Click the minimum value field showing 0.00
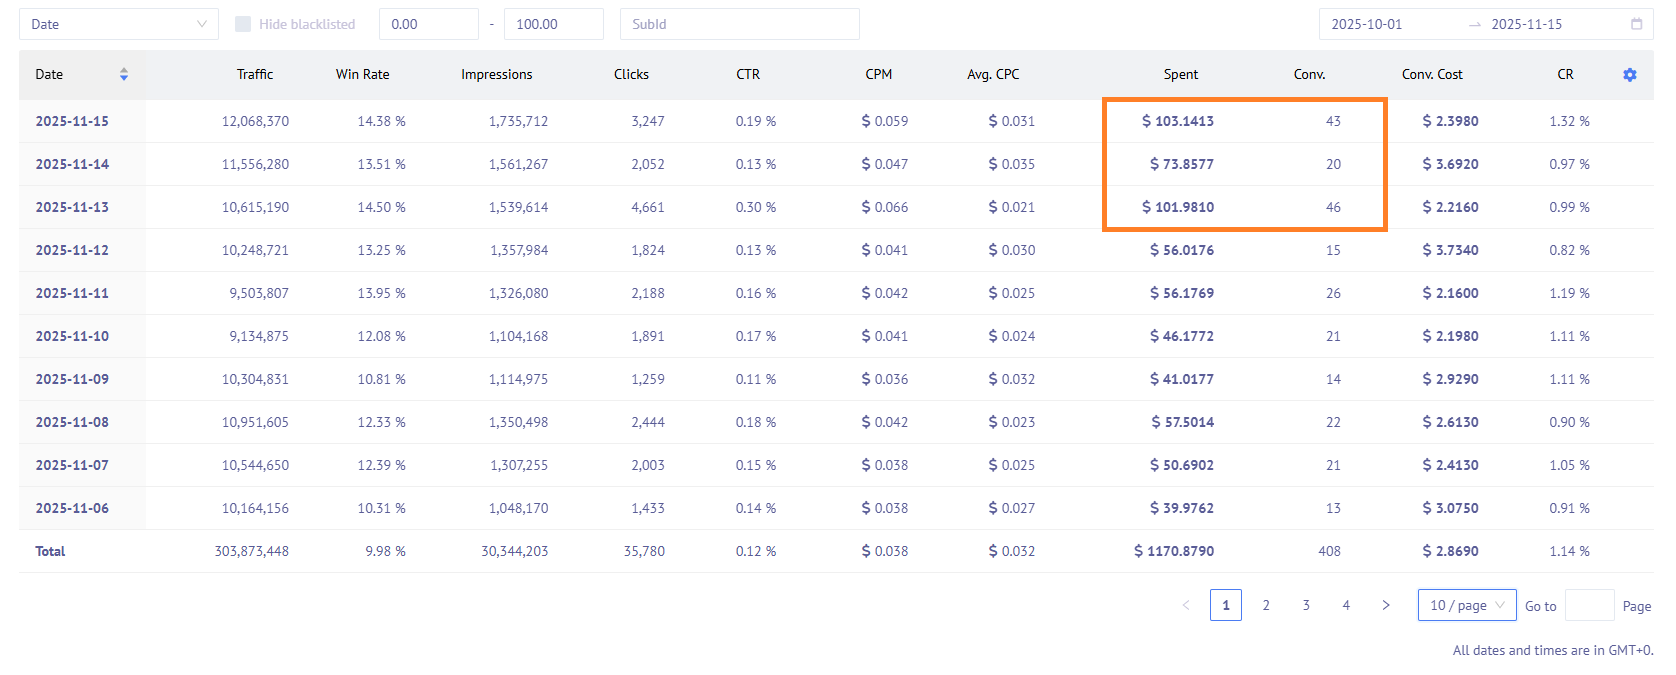The width and height of the screenshot is (1676, 675). [x=428, y=24]
